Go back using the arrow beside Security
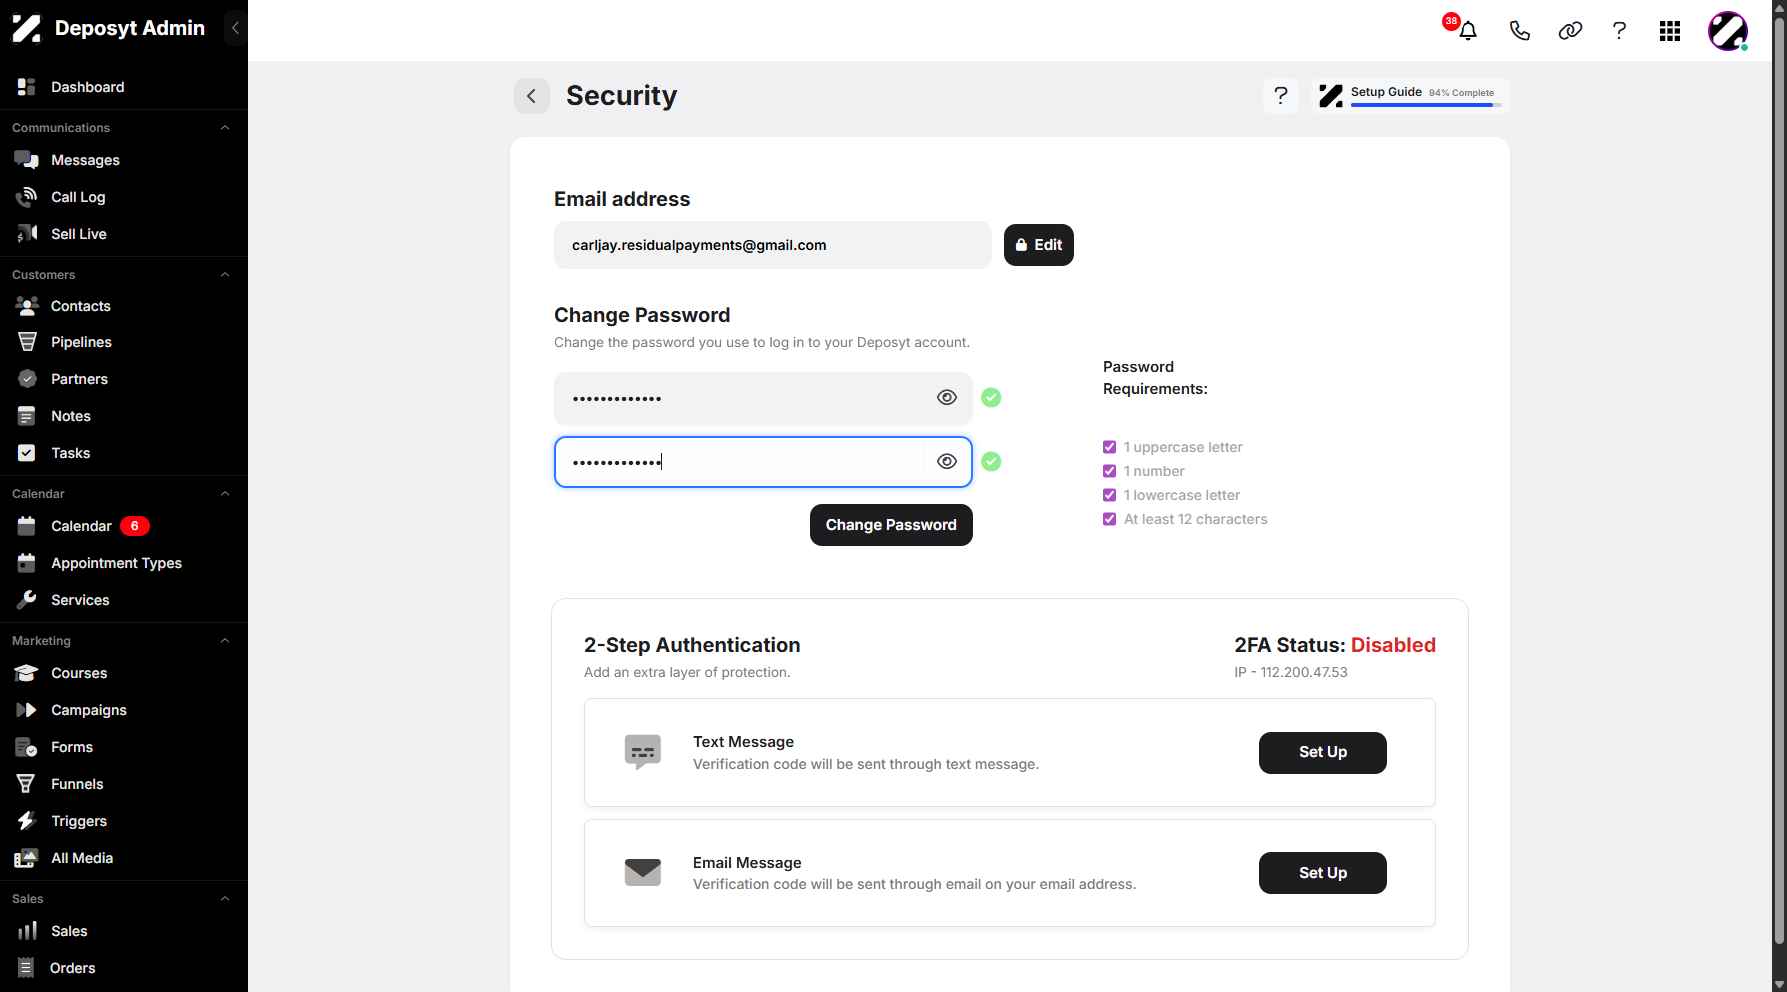 pos(532,96)
